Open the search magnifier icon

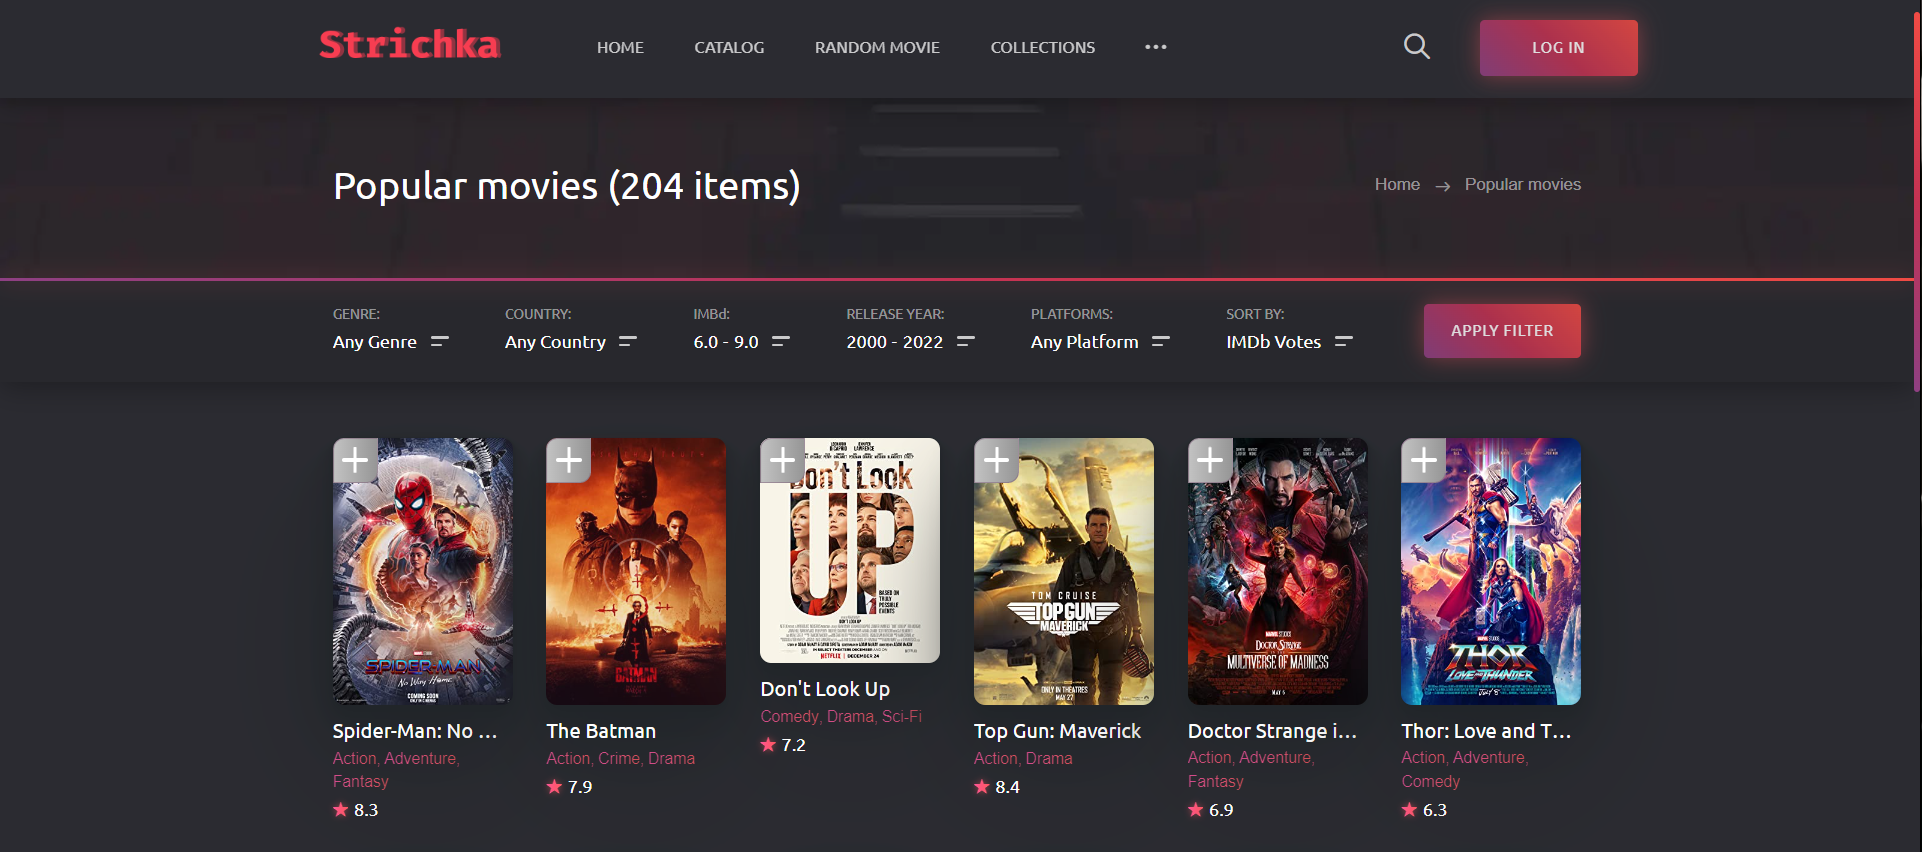point(1416,46)
